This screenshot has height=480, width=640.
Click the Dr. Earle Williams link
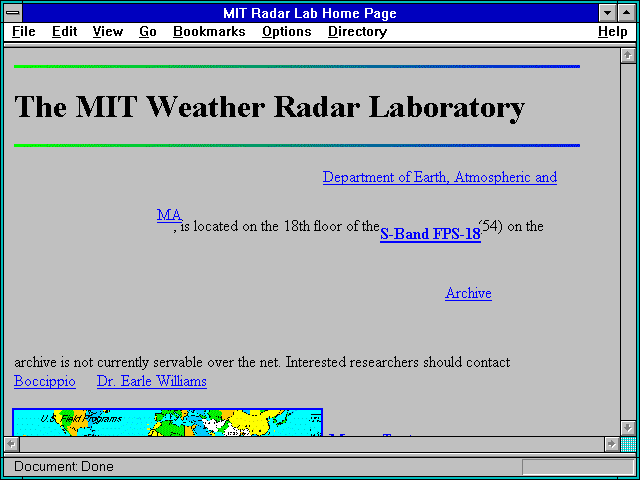(152, 381)
